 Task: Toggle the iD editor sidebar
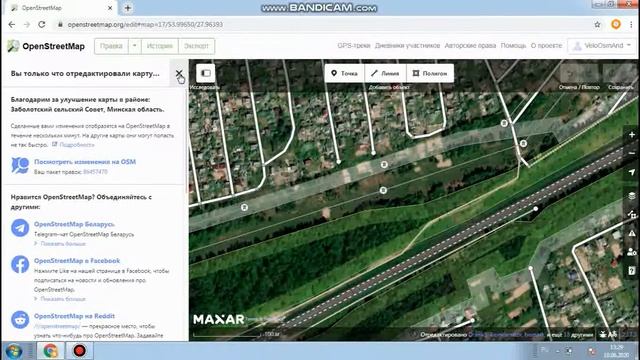(206, 73)
